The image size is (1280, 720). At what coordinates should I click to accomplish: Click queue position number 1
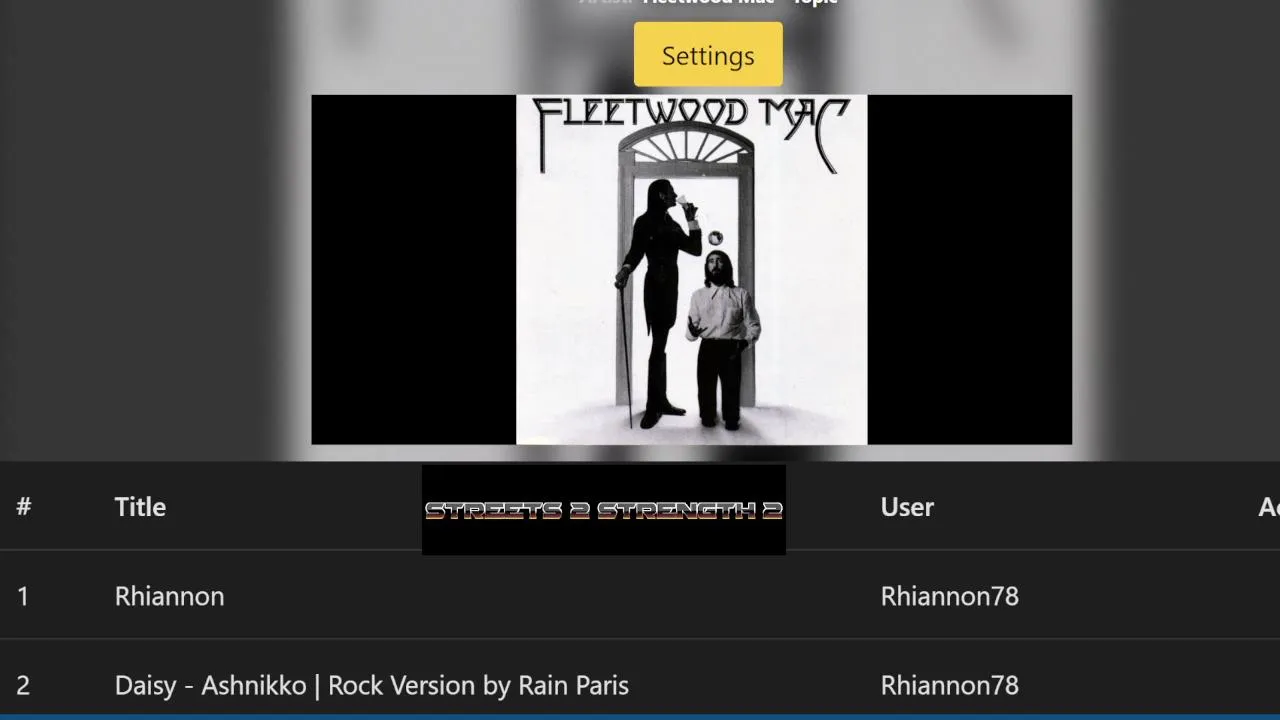[x=23, y=596]
